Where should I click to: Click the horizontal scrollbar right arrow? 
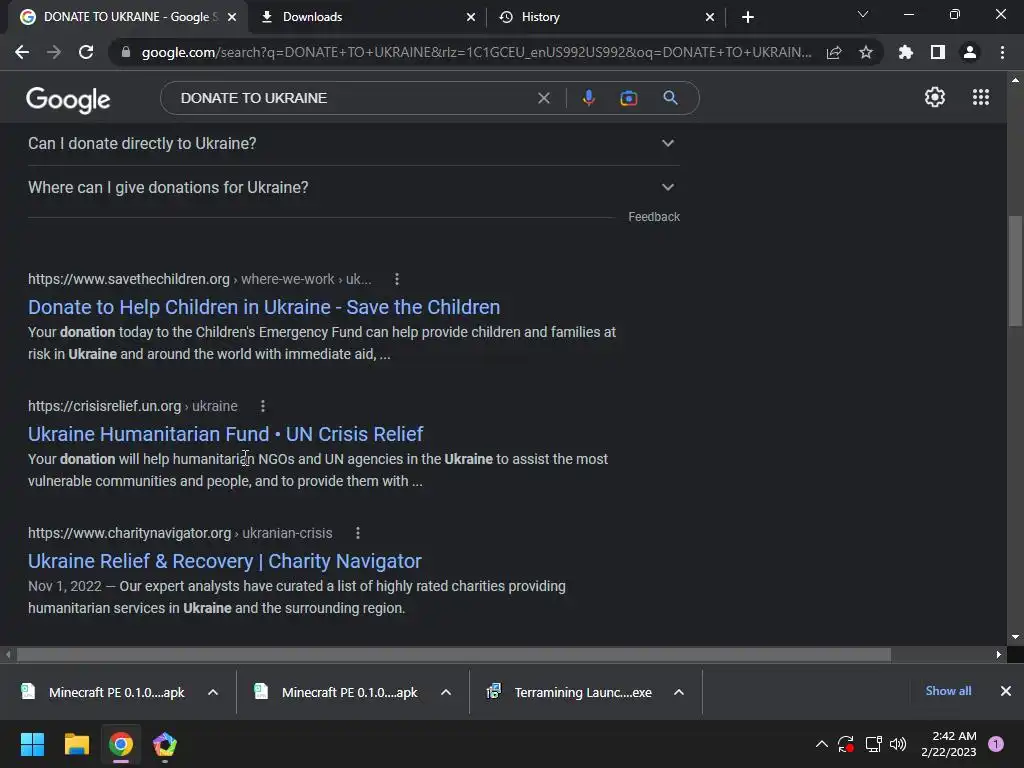pyautogui.click(x=999, y=654)
